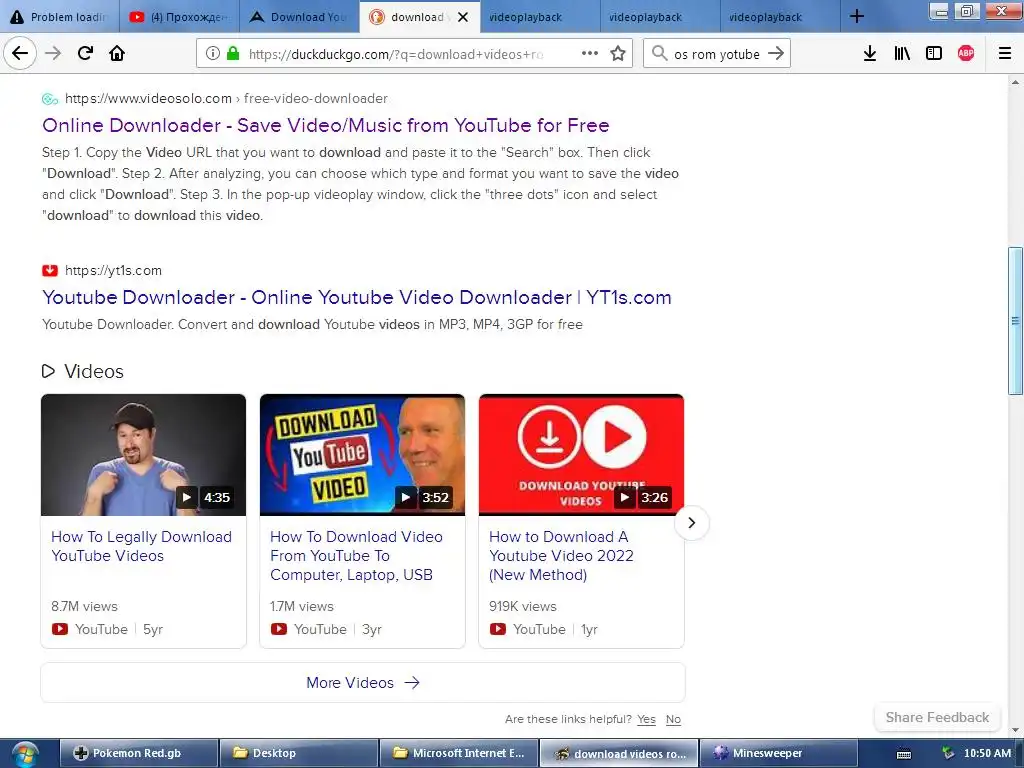Switch to the third videoplayback tab
Screen dimensions: 1024x768
(780, 17)
